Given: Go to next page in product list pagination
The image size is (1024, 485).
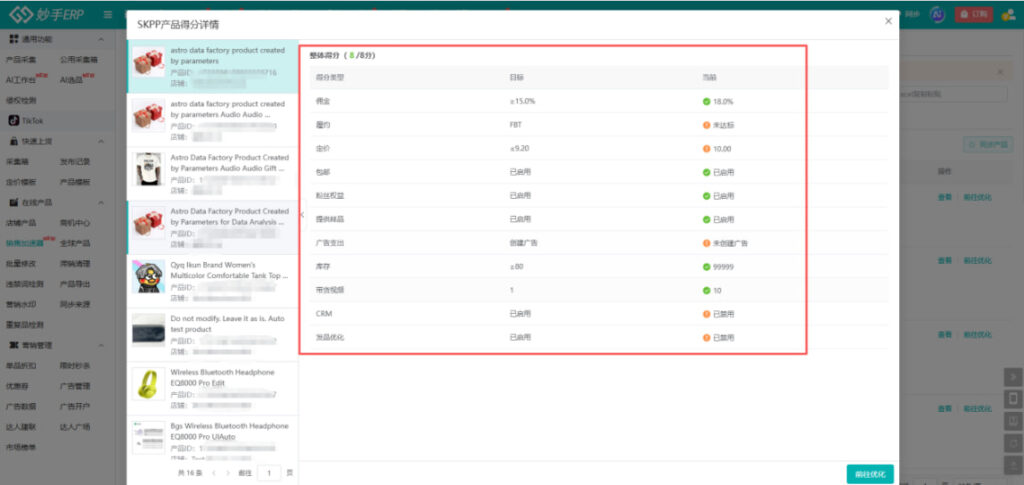Looking at the screenshot, I should (227, 473).
